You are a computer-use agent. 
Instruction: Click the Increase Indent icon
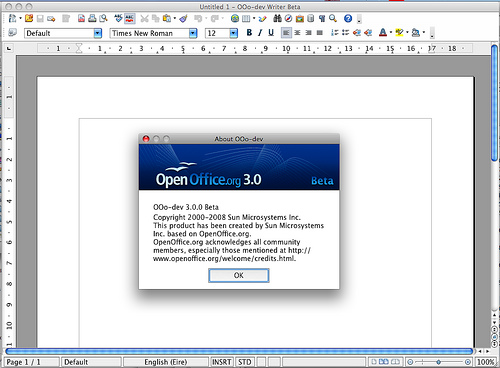tap(368, 33)
